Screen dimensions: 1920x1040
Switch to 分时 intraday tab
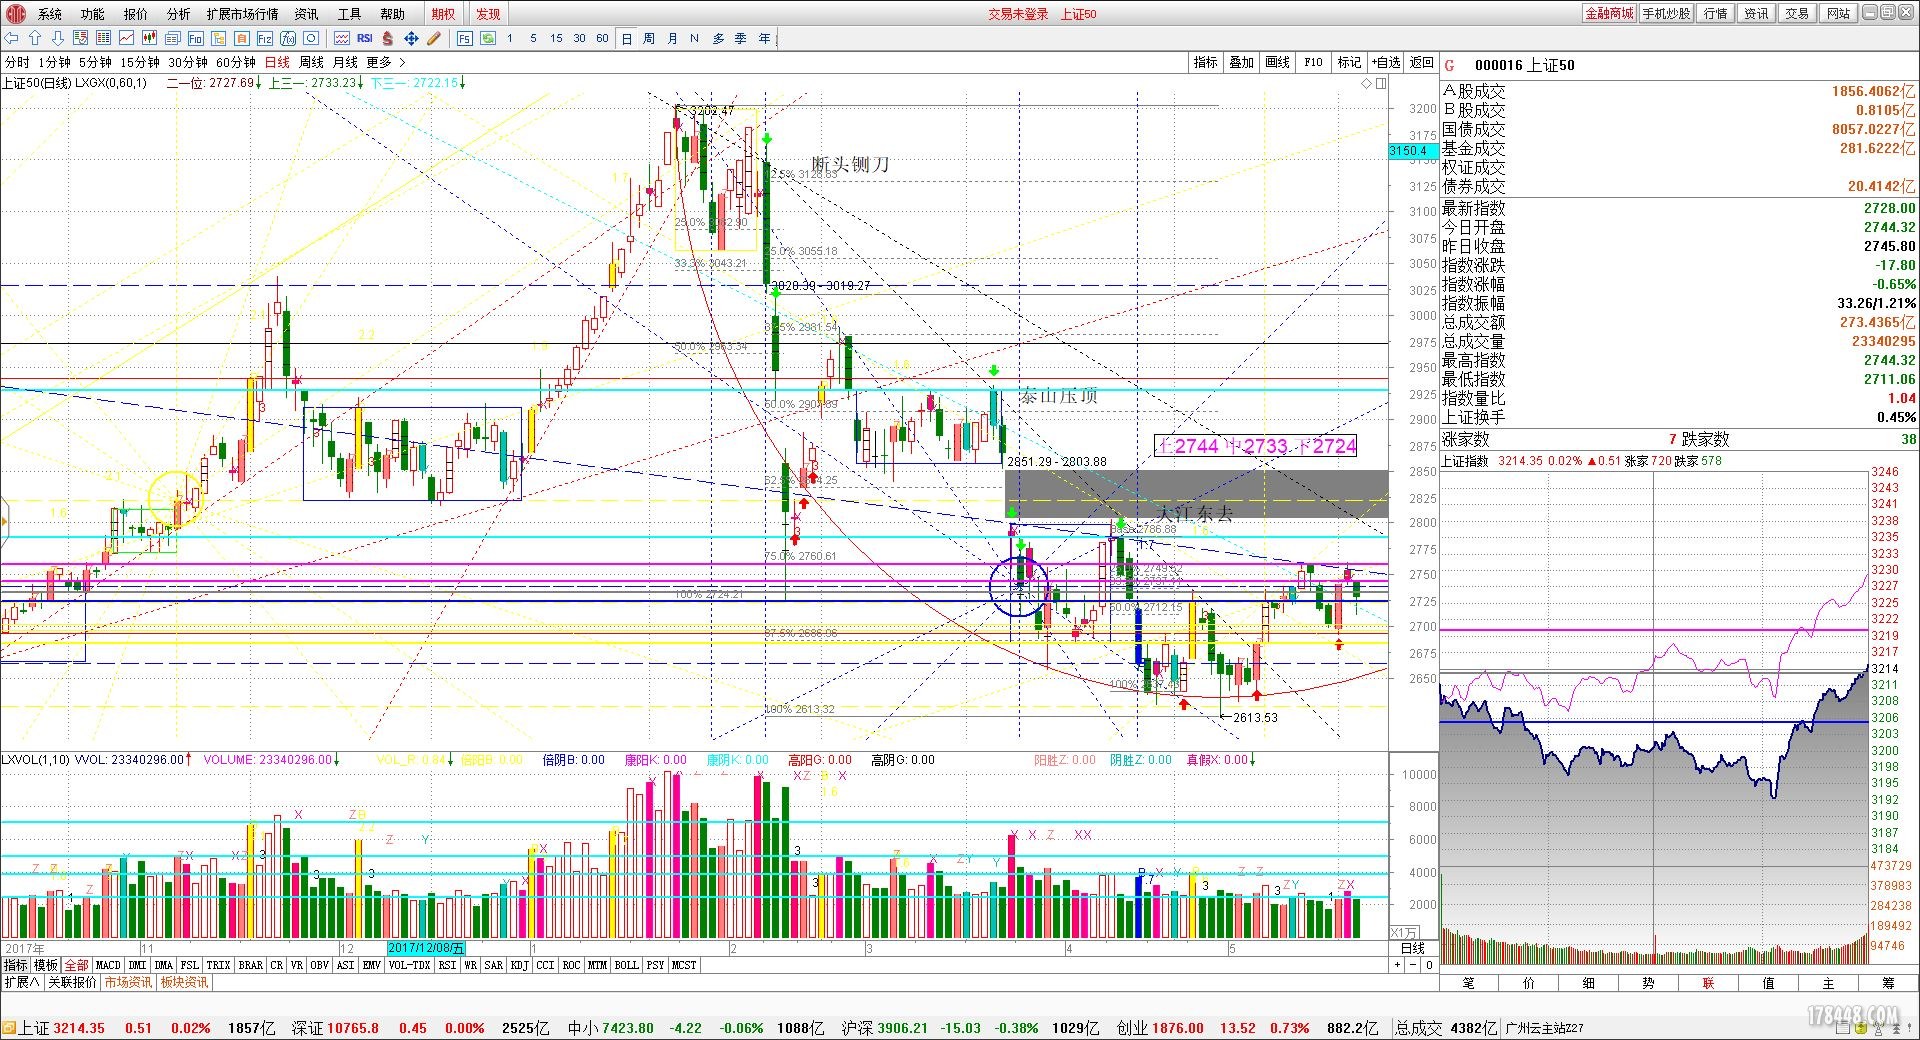coord(17,62)
